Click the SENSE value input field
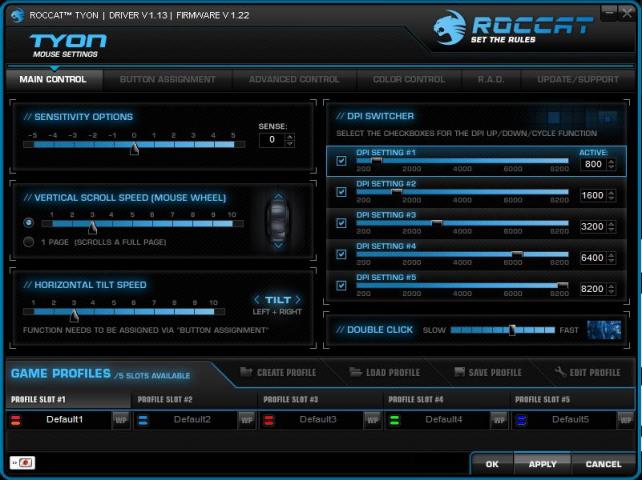Viewport: 642px width, 480px height. pyautogui.click(x=272, y=140)
